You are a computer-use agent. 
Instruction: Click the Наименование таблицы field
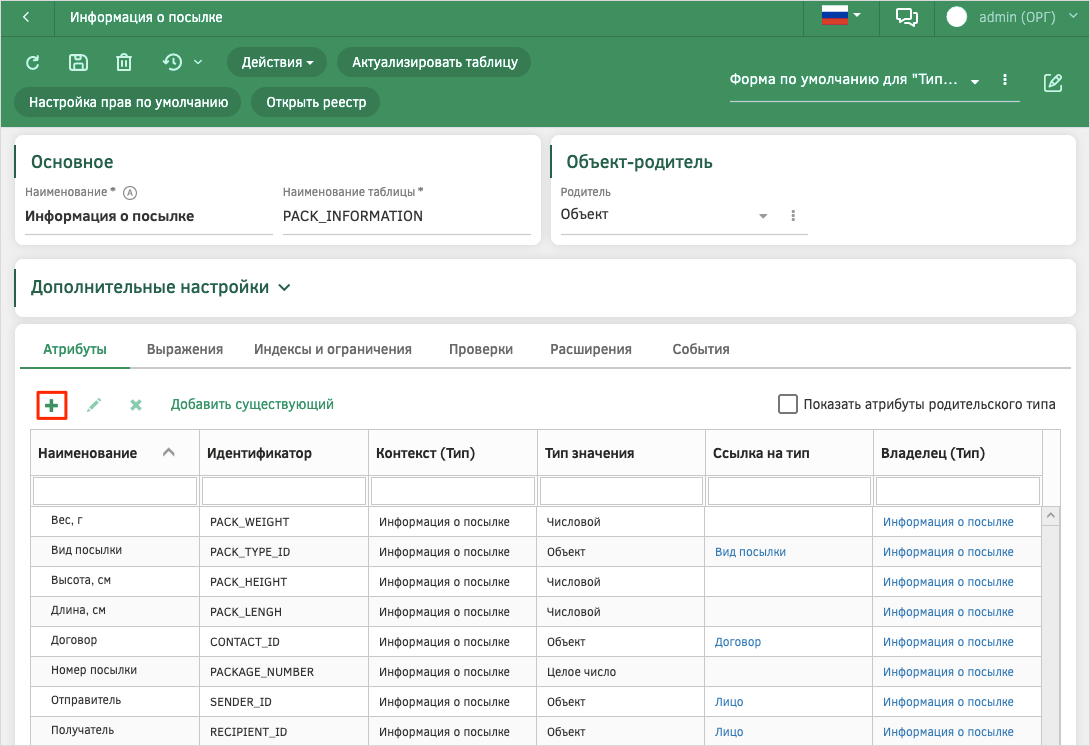[407, 216]
